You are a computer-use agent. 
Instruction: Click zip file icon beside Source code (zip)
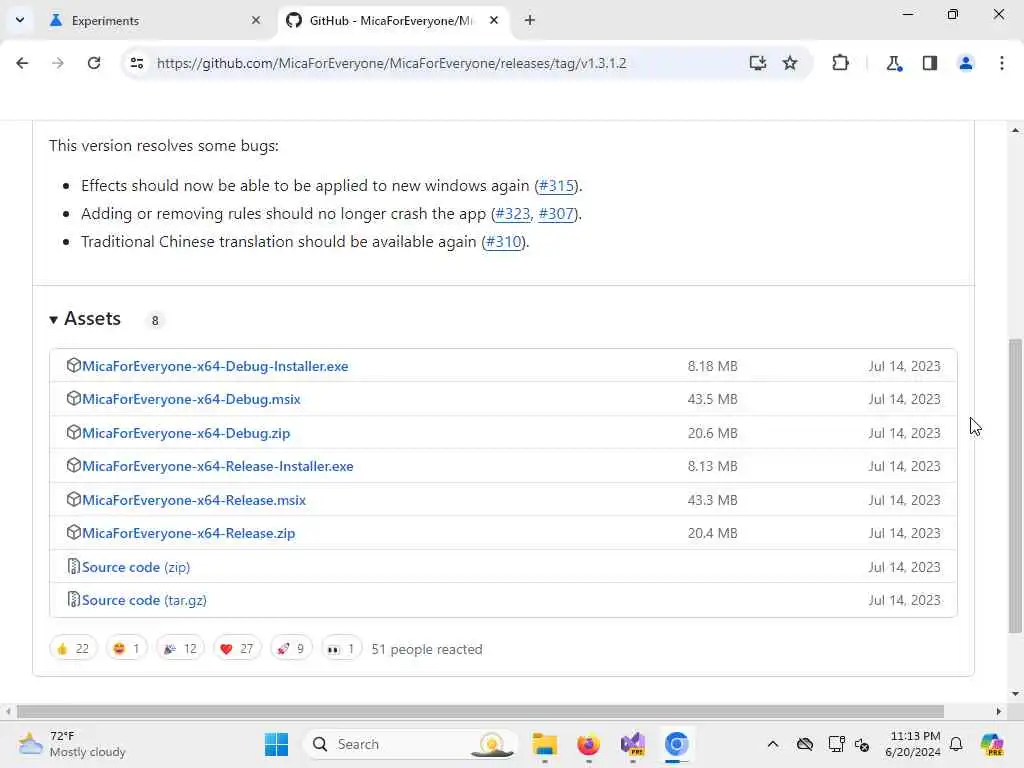coord(73,567)
